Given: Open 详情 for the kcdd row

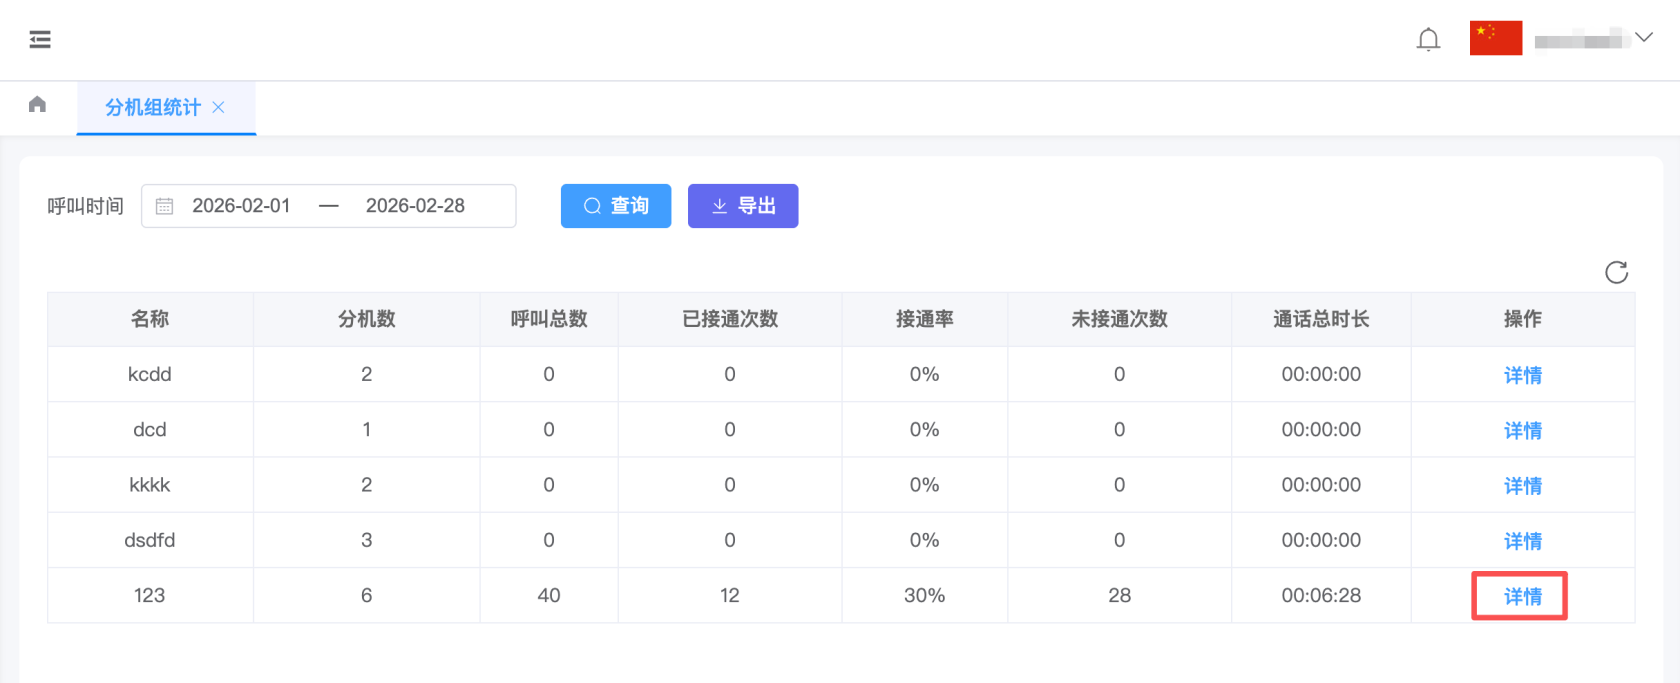Looking at the screenshot, I should [x=1522, y=375].
